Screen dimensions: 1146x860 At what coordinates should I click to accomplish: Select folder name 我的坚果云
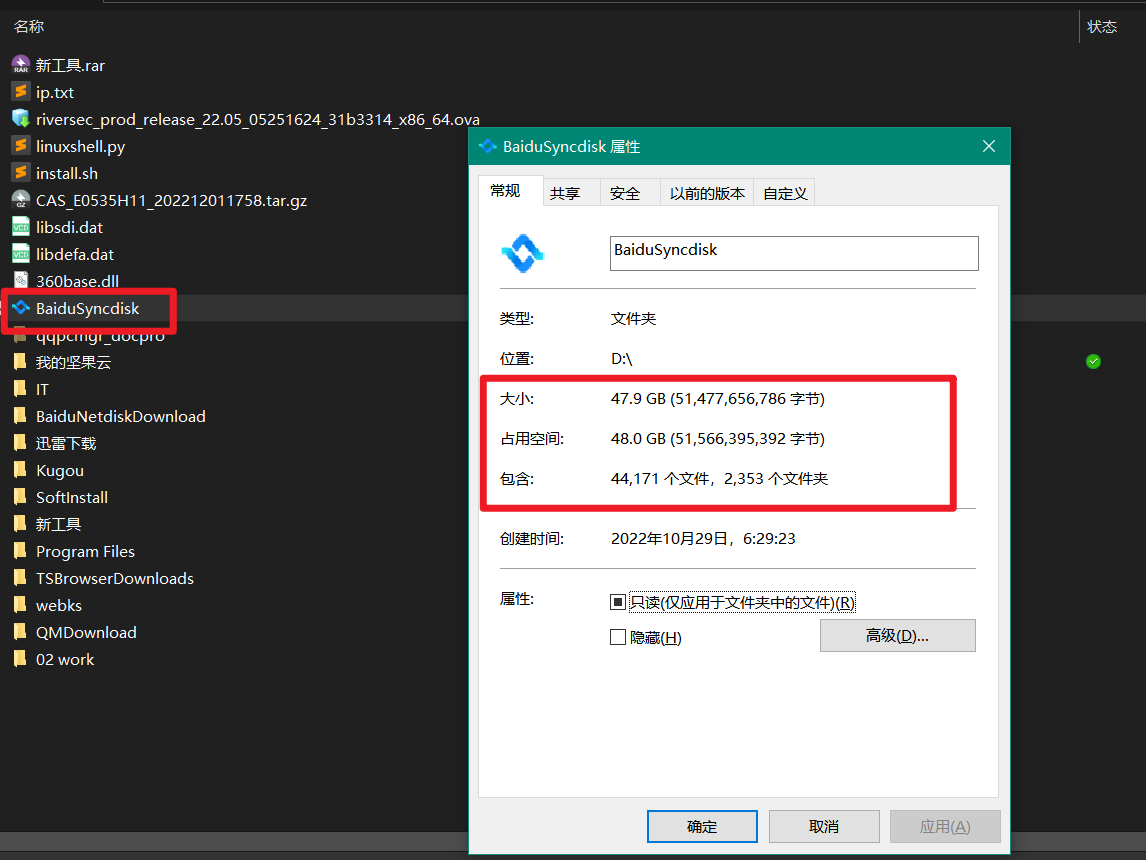[73, 362]
